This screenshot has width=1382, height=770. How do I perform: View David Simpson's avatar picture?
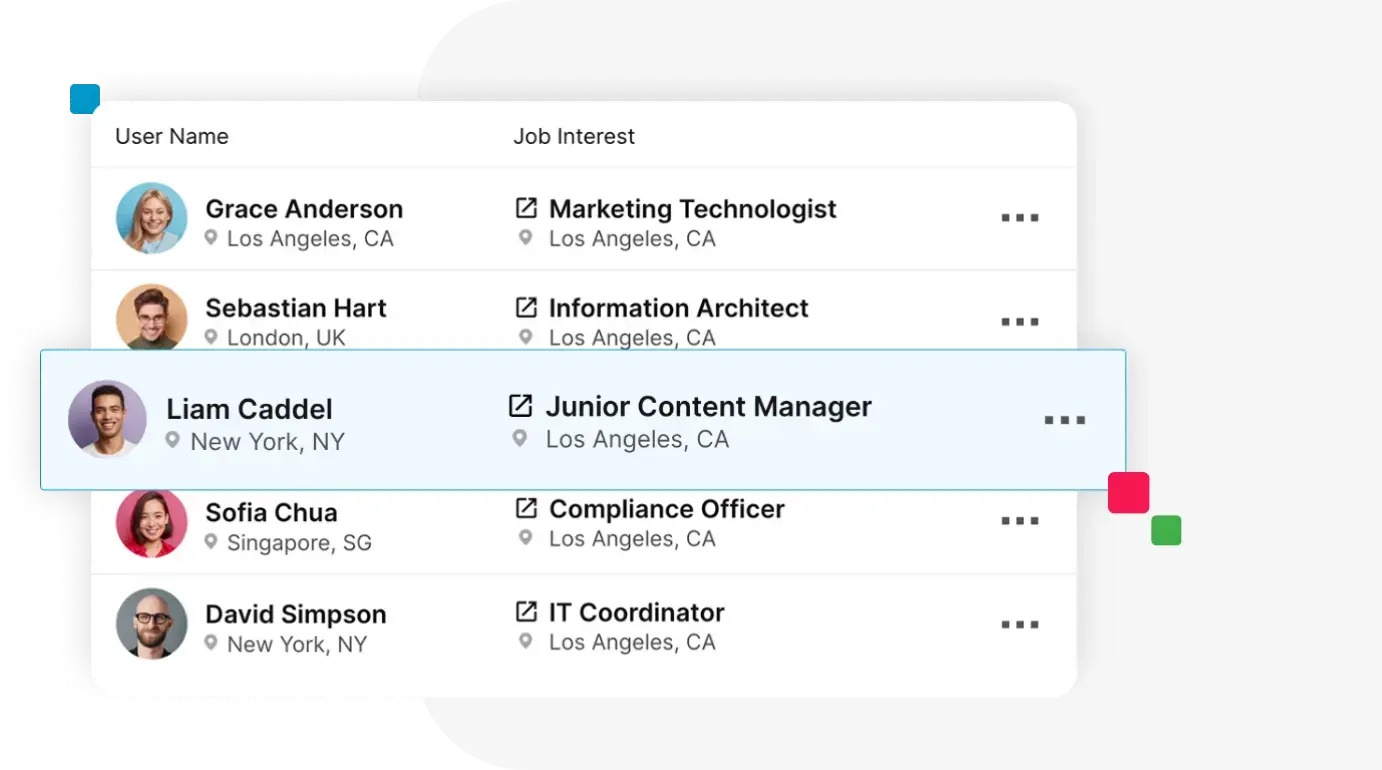coord(152,623)
